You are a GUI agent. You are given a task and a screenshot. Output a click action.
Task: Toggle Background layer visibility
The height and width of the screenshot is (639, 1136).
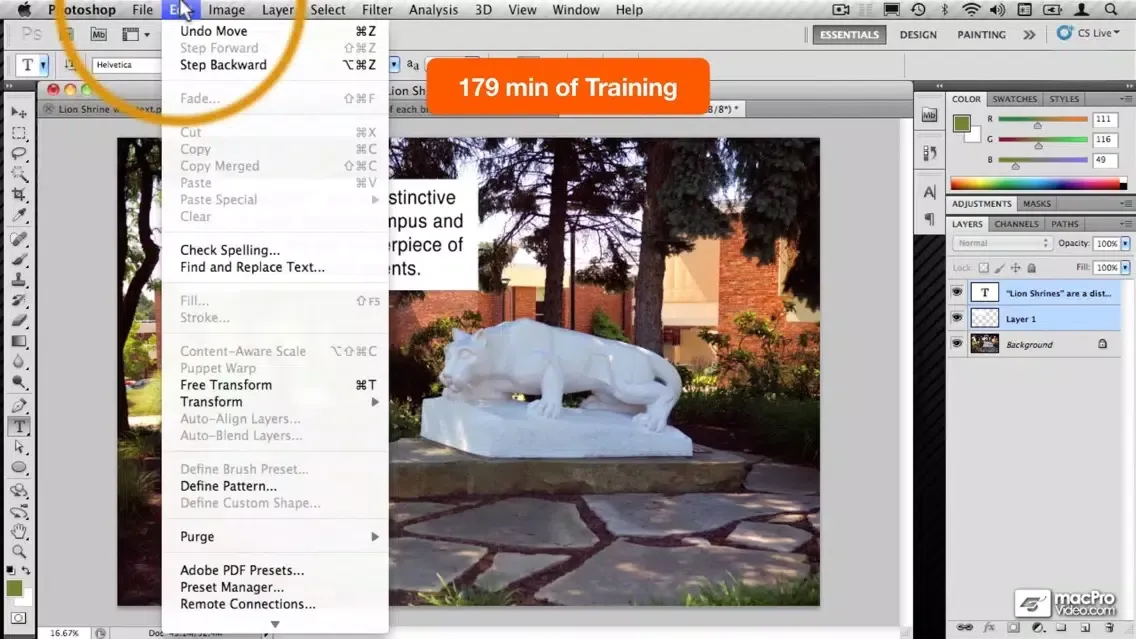pos(957,344)
